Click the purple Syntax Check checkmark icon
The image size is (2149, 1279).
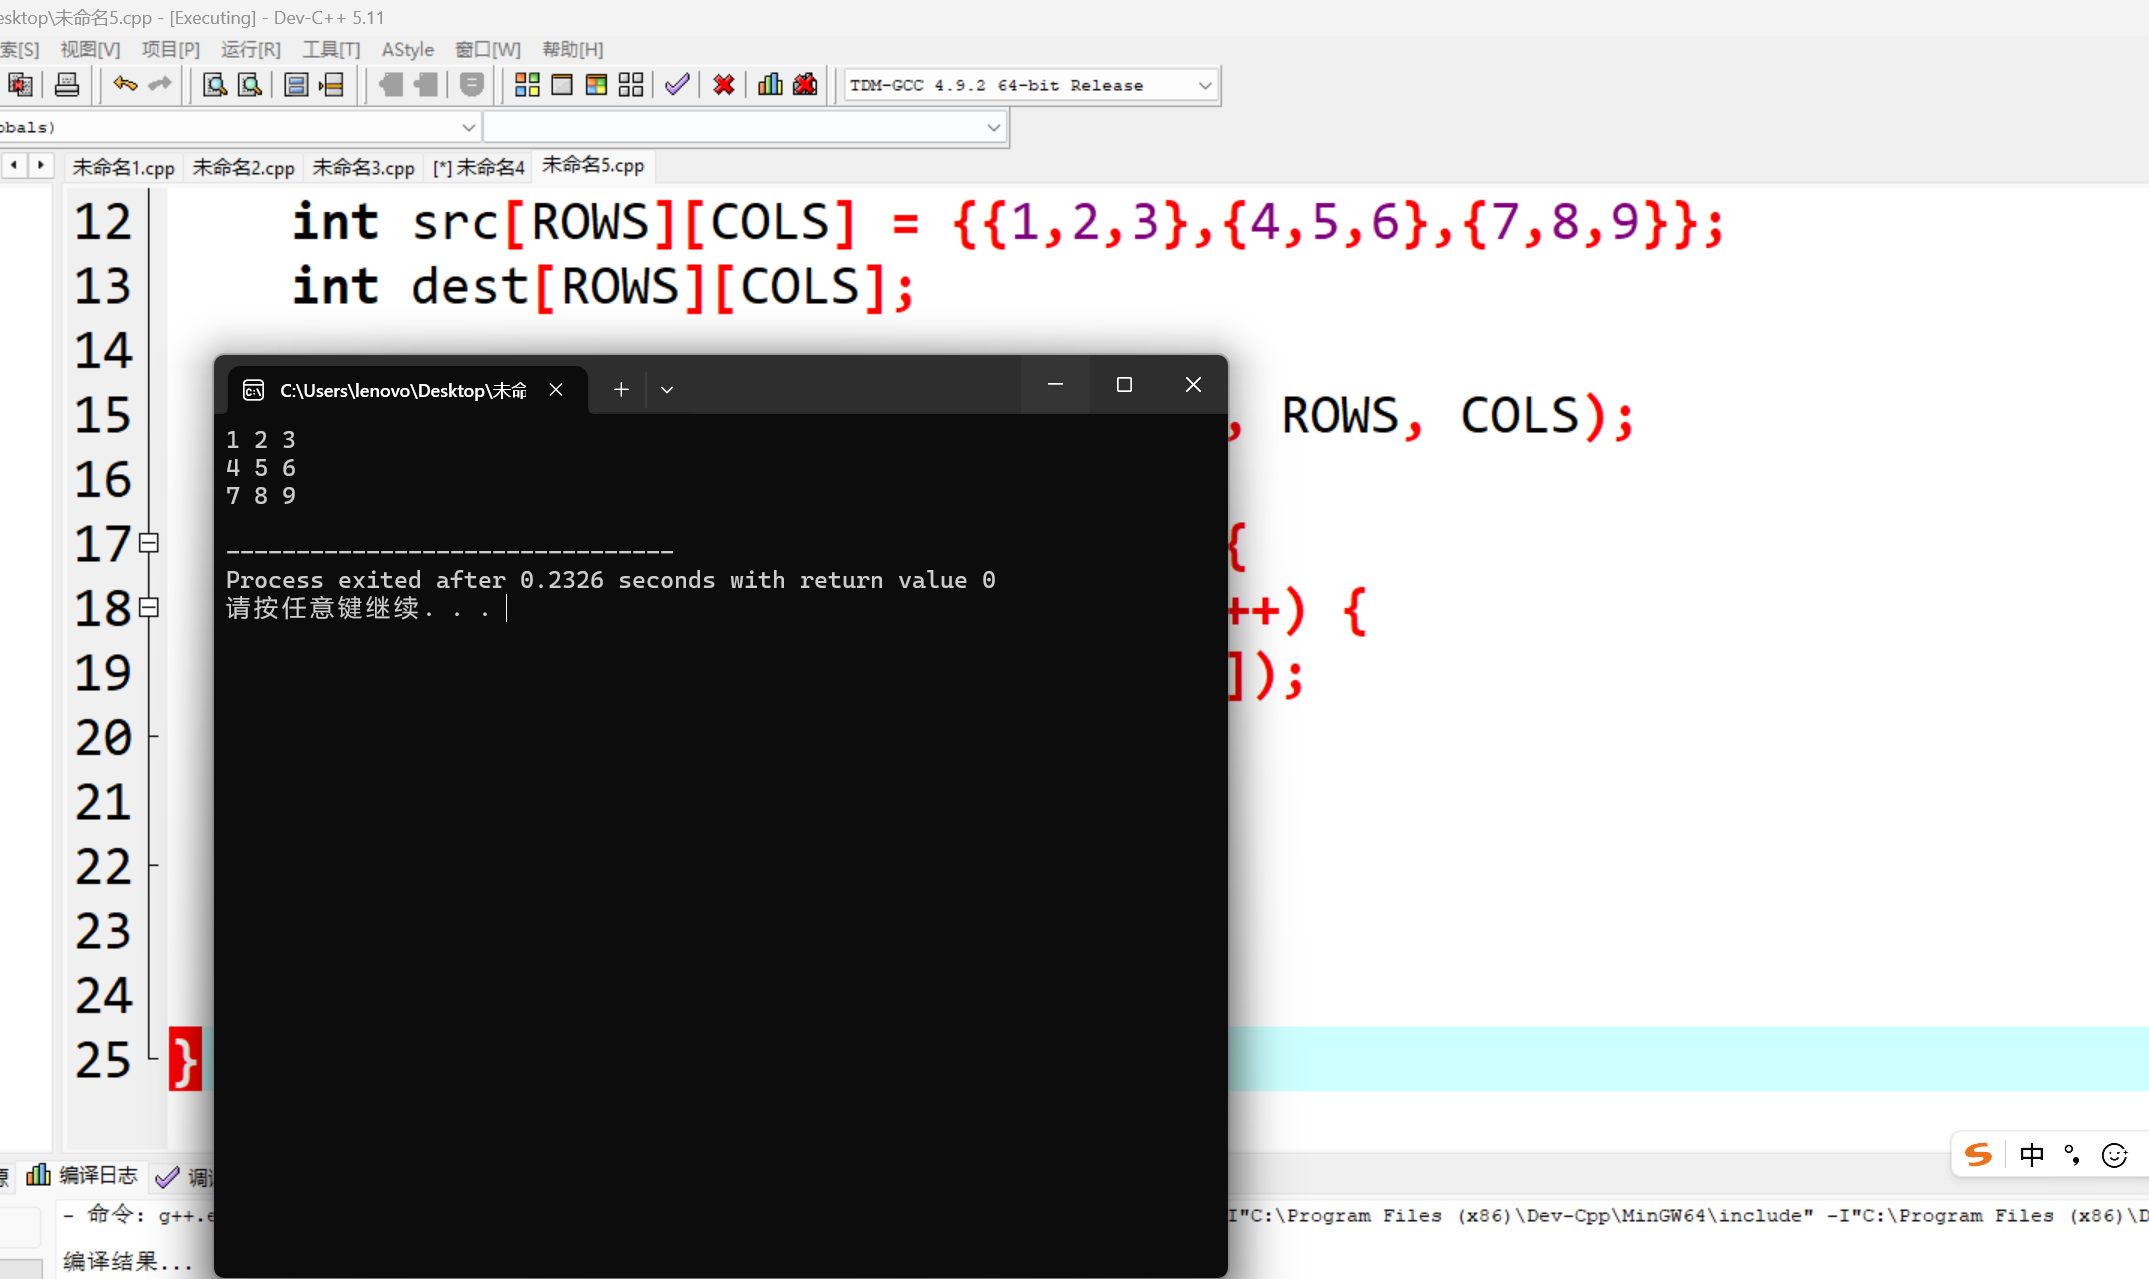point(677,85)
